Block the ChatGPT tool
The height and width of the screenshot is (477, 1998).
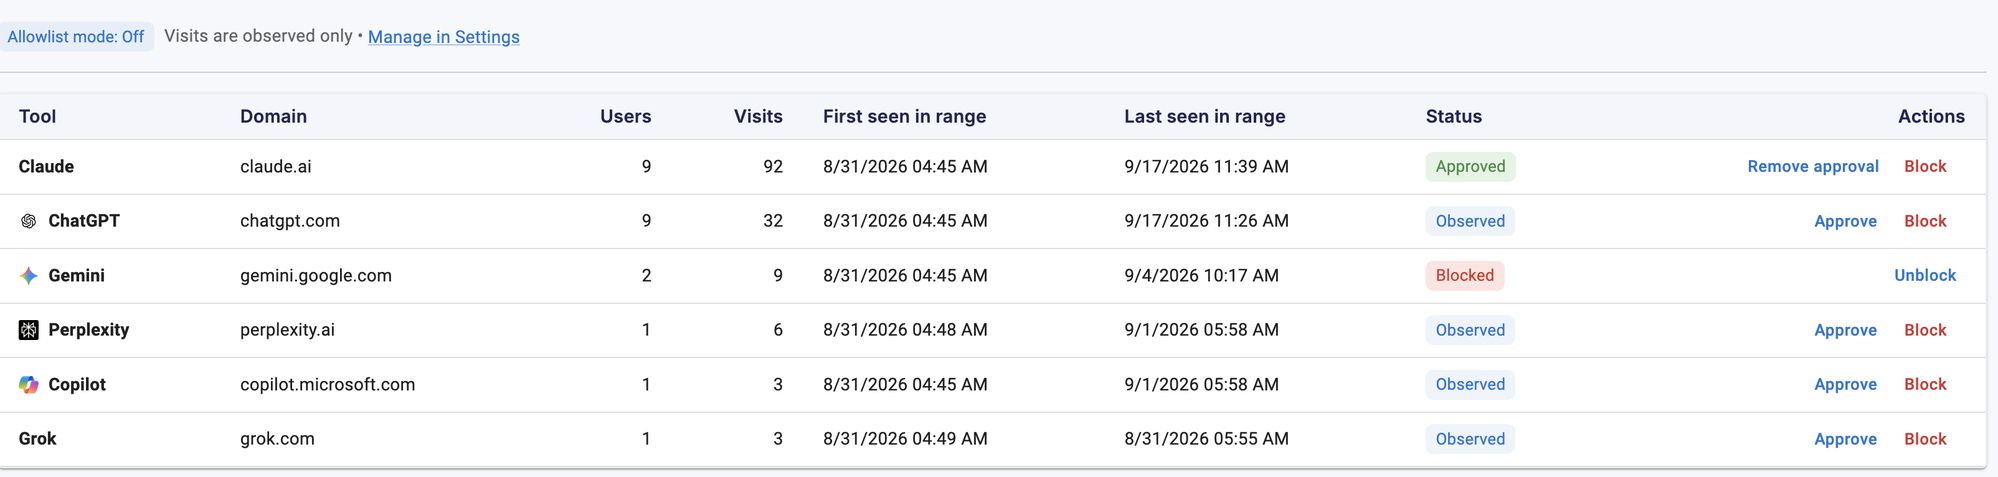1925,221
